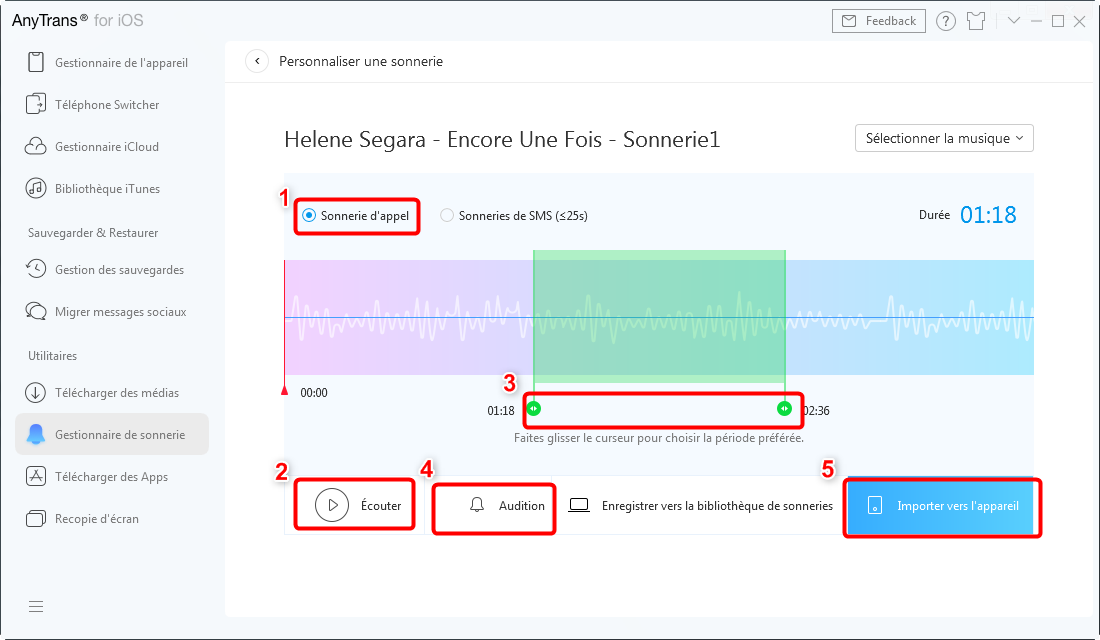Select Migrer messages sociaux
Image resolution: width=1100 pixels, height=640 pixels.
pyautogui.click(x=112, y=312)
